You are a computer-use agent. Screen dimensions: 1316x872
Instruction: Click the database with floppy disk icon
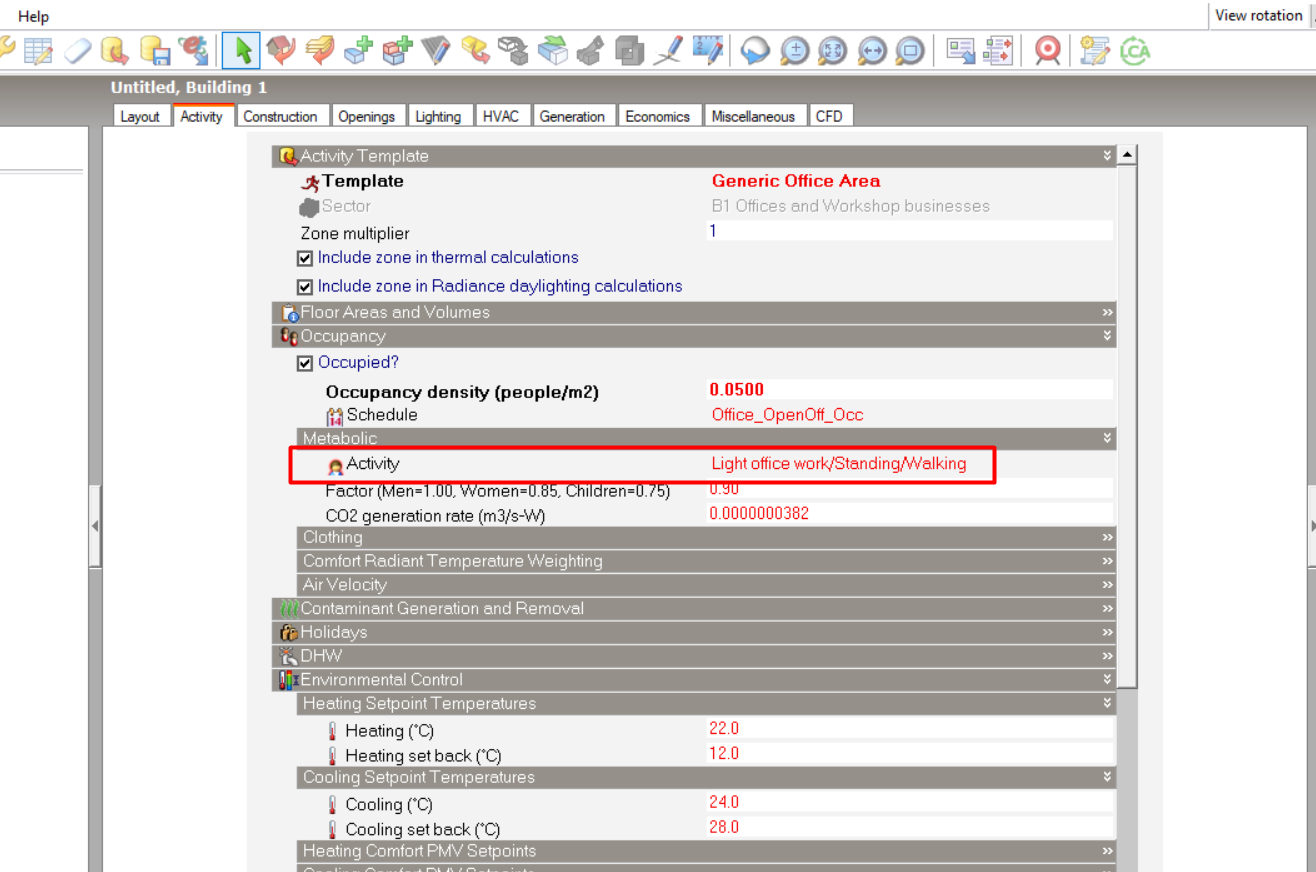coord(154,50)
